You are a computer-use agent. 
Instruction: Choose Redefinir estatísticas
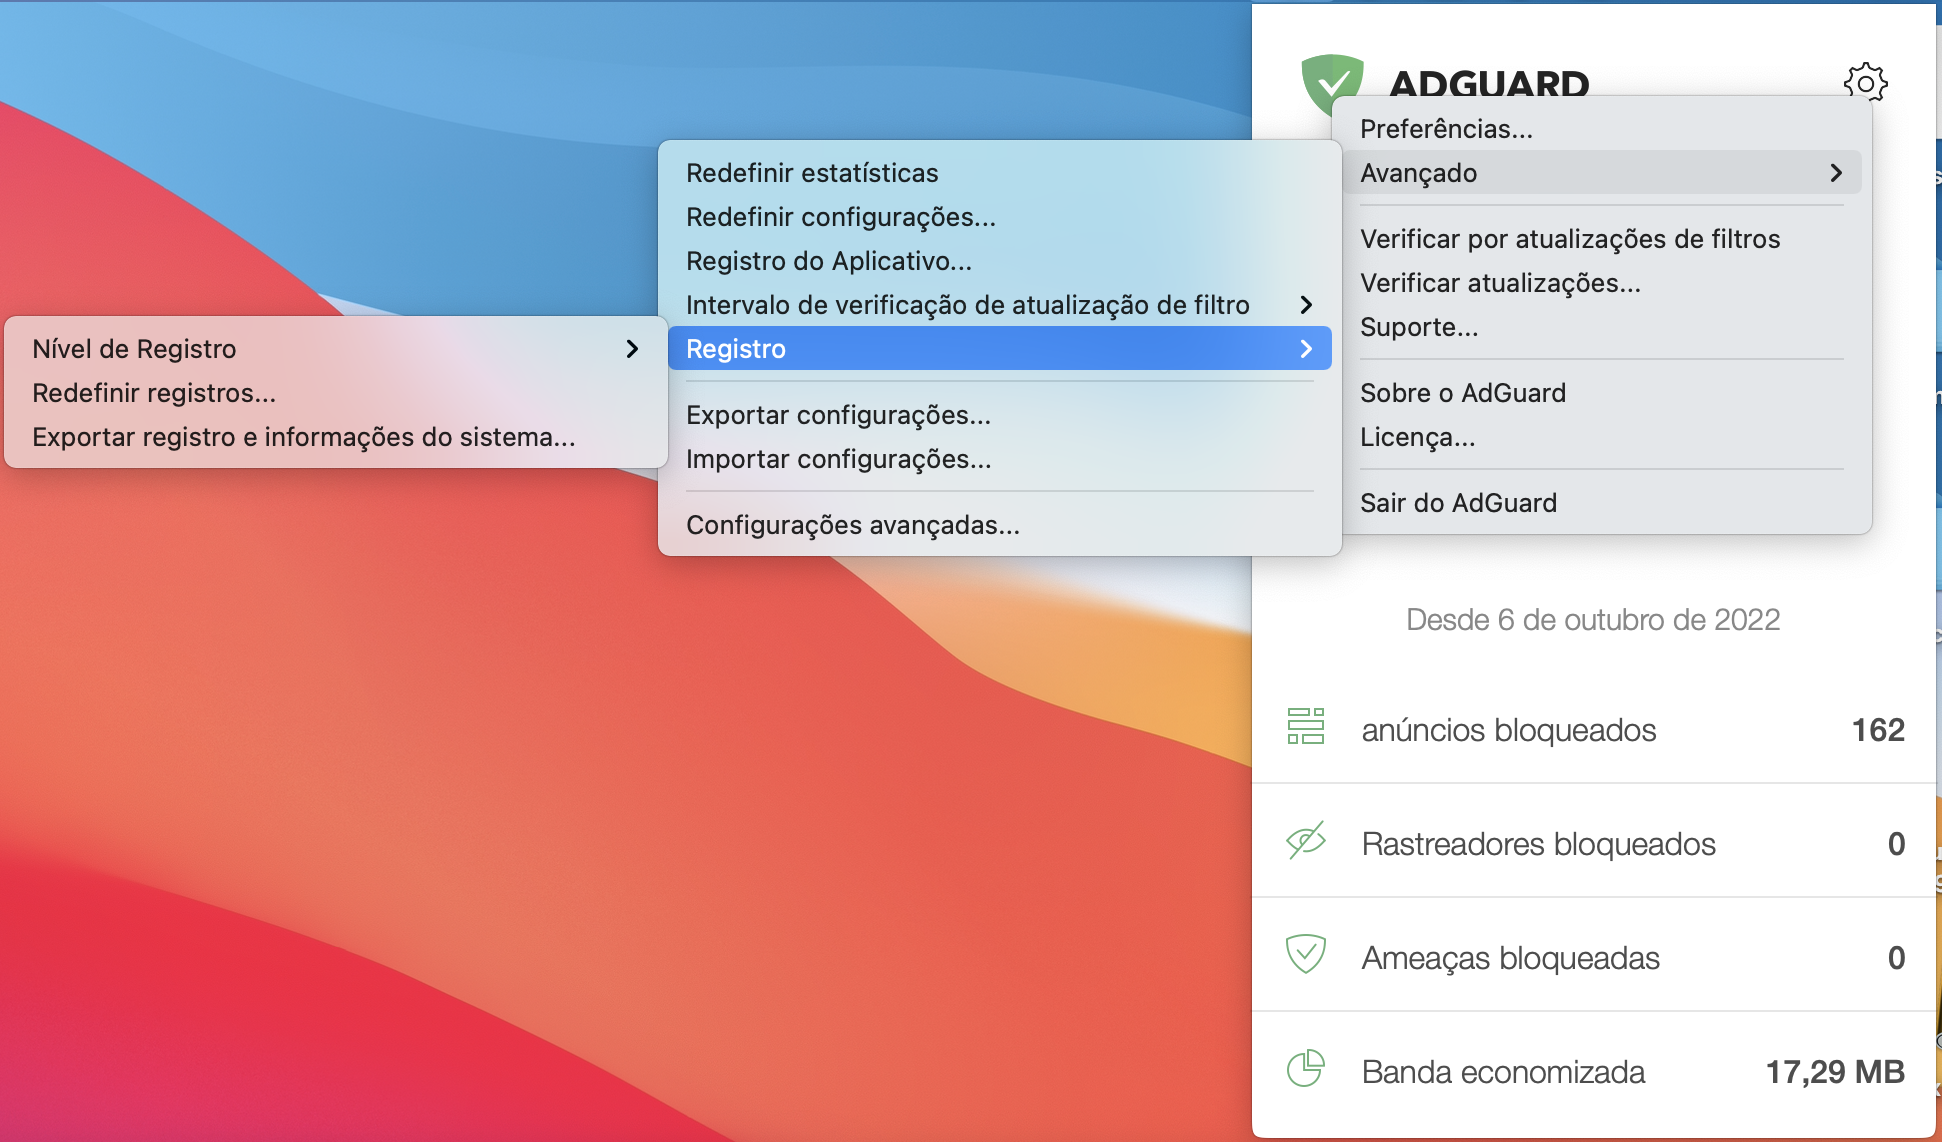[1000, 173]
